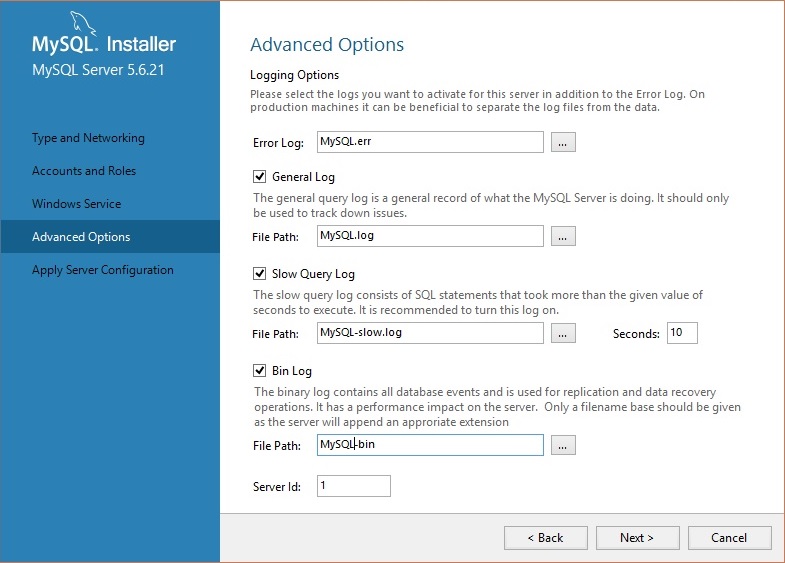The image size is (785, 563).
Task: Cancel the installer configuration
Action: coord(729,538)
